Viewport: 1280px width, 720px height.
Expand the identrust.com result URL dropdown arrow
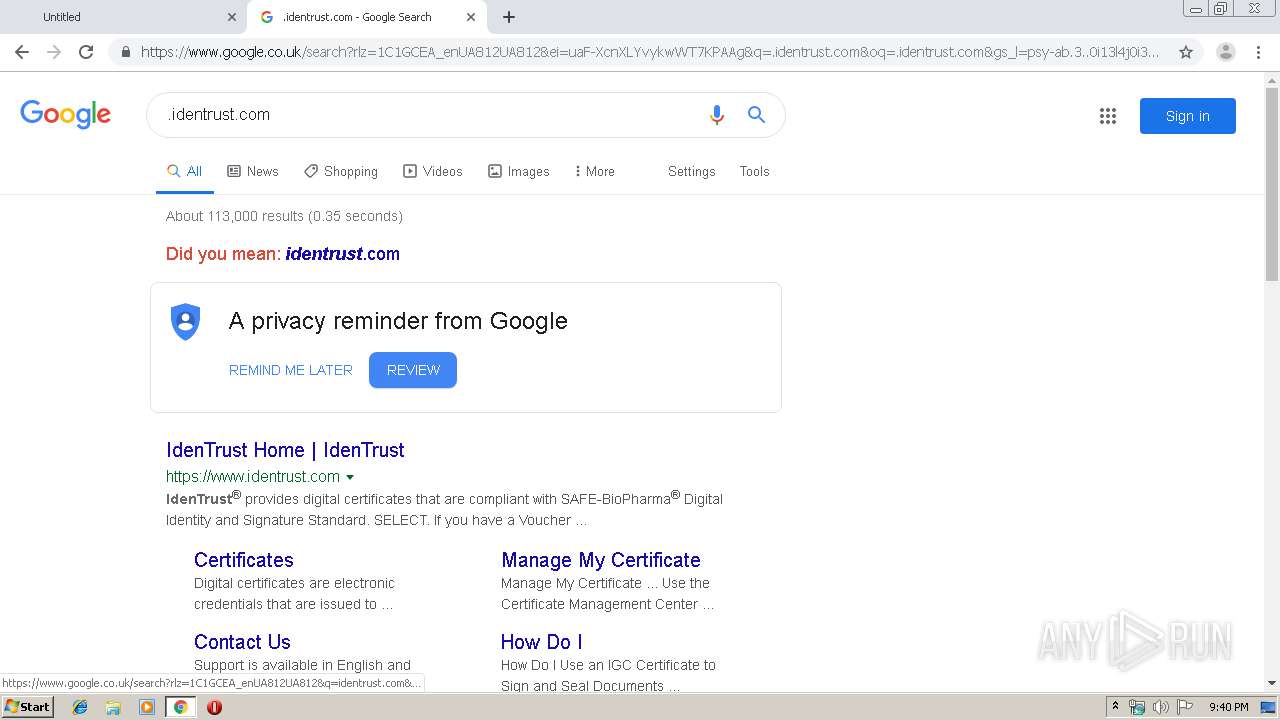tap(350, 477)
